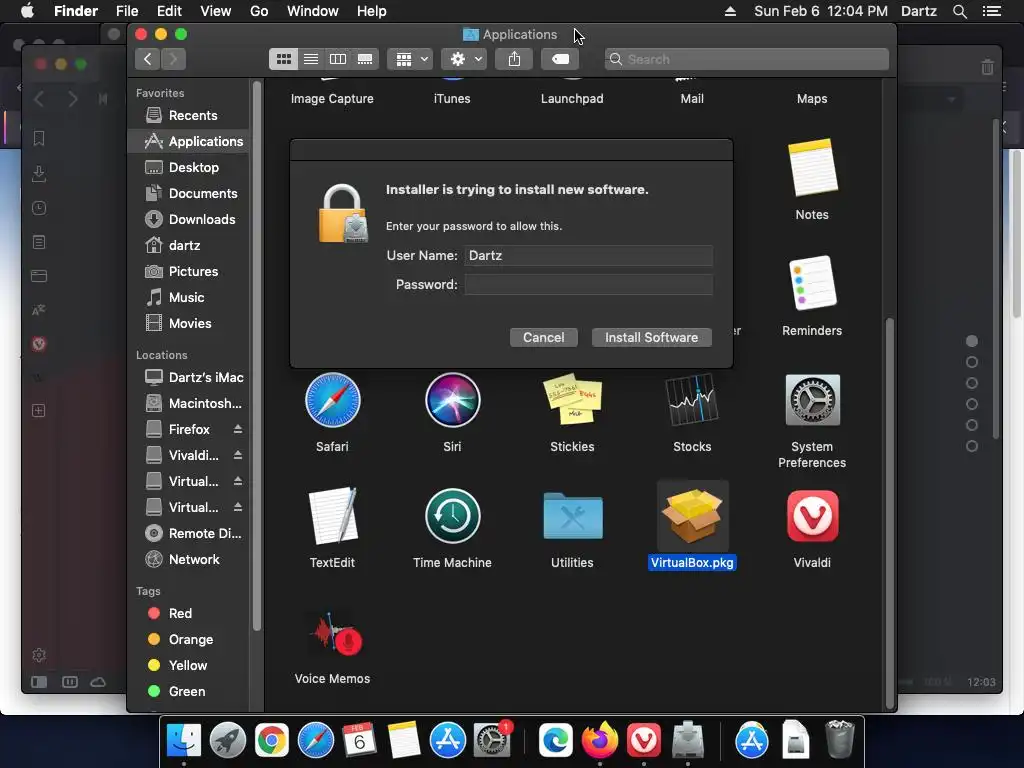Image resolution: width=1024 pixels, height=768 pixels.
Task: Open the Trash in the Dock
Action: (839, 739)
